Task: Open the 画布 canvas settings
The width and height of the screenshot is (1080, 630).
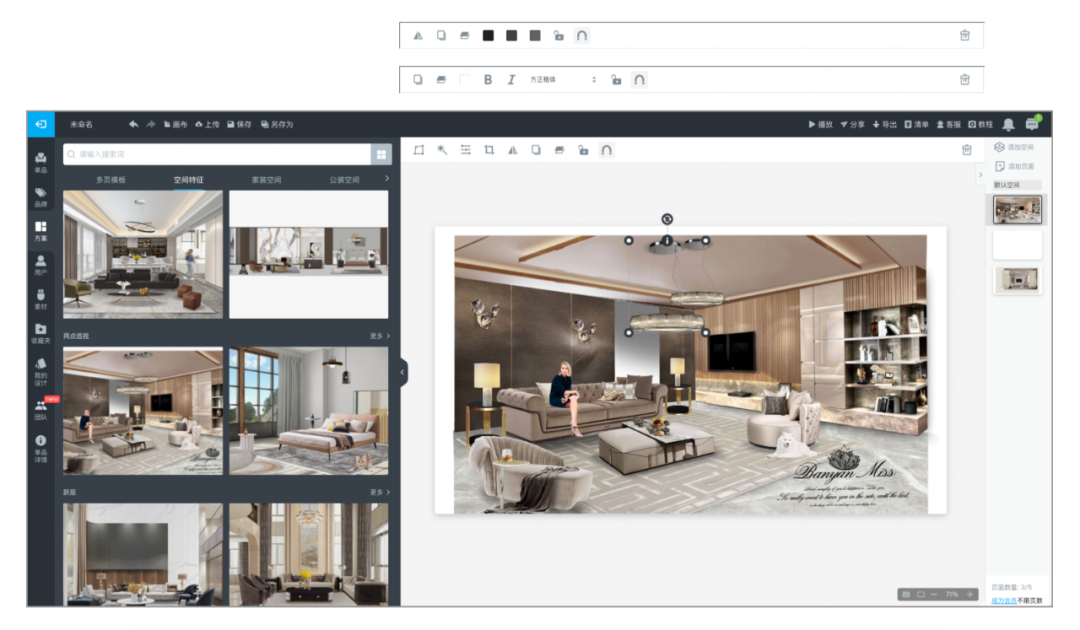Action: point(176,125)
